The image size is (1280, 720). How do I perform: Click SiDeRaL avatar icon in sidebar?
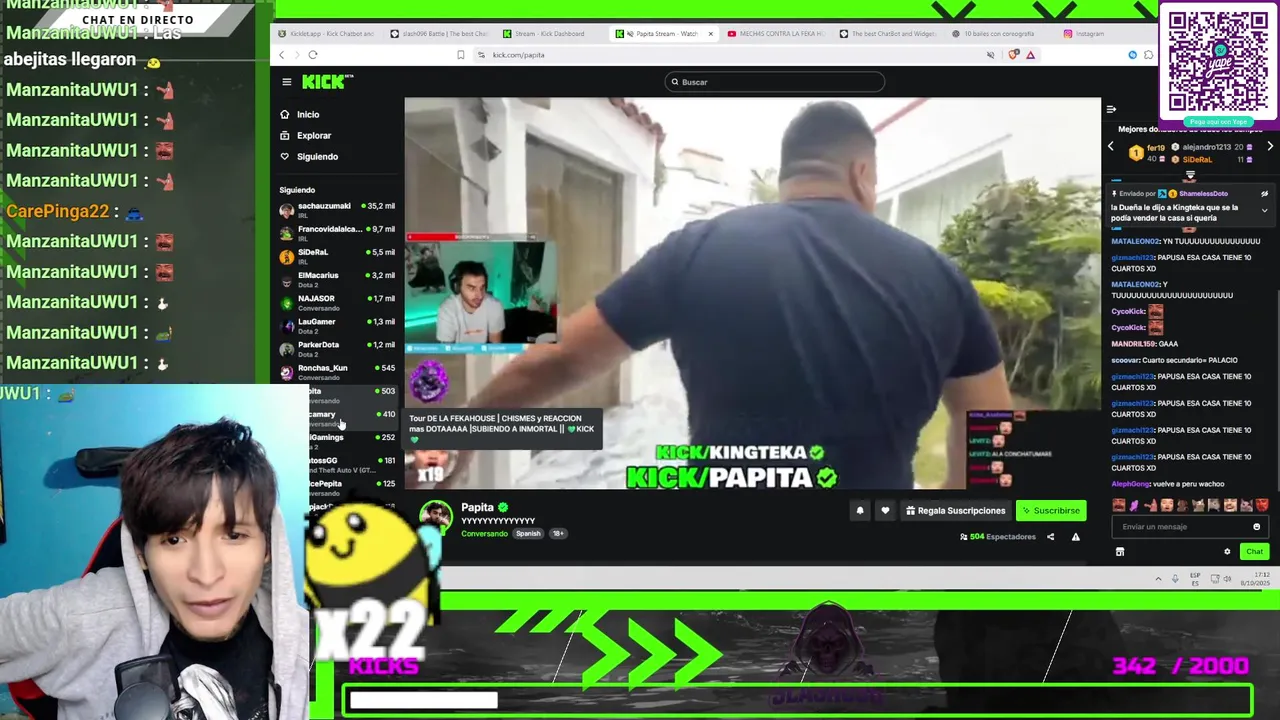287,256
